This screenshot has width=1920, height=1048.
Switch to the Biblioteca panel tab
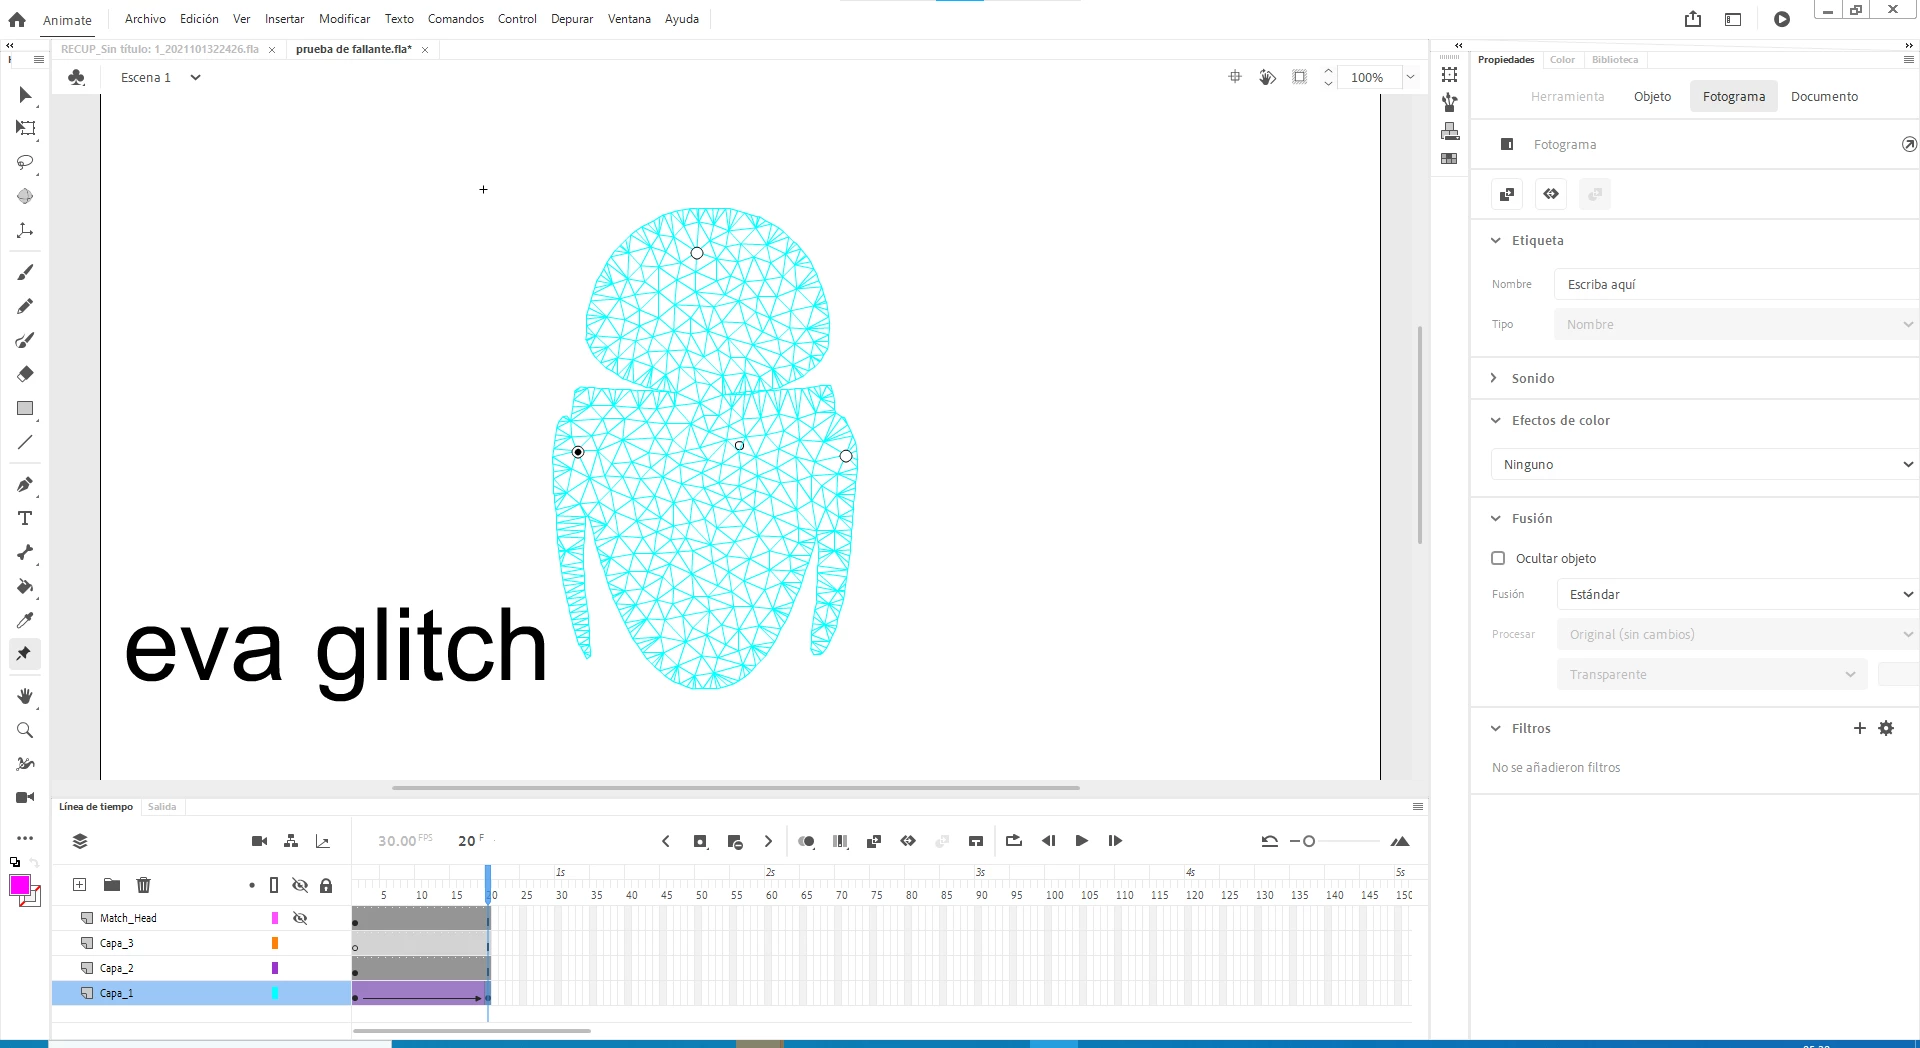click(1615, 60)
